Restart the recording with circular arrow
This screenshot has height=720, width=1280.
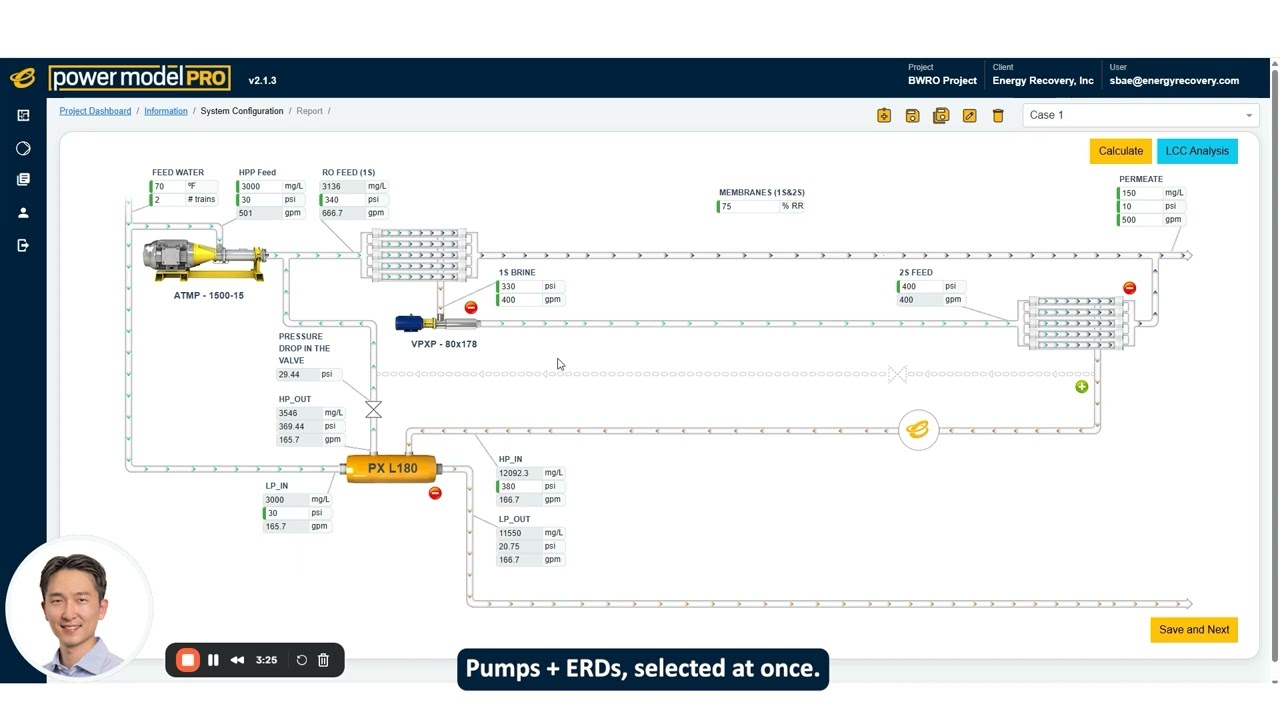(301, 660)
